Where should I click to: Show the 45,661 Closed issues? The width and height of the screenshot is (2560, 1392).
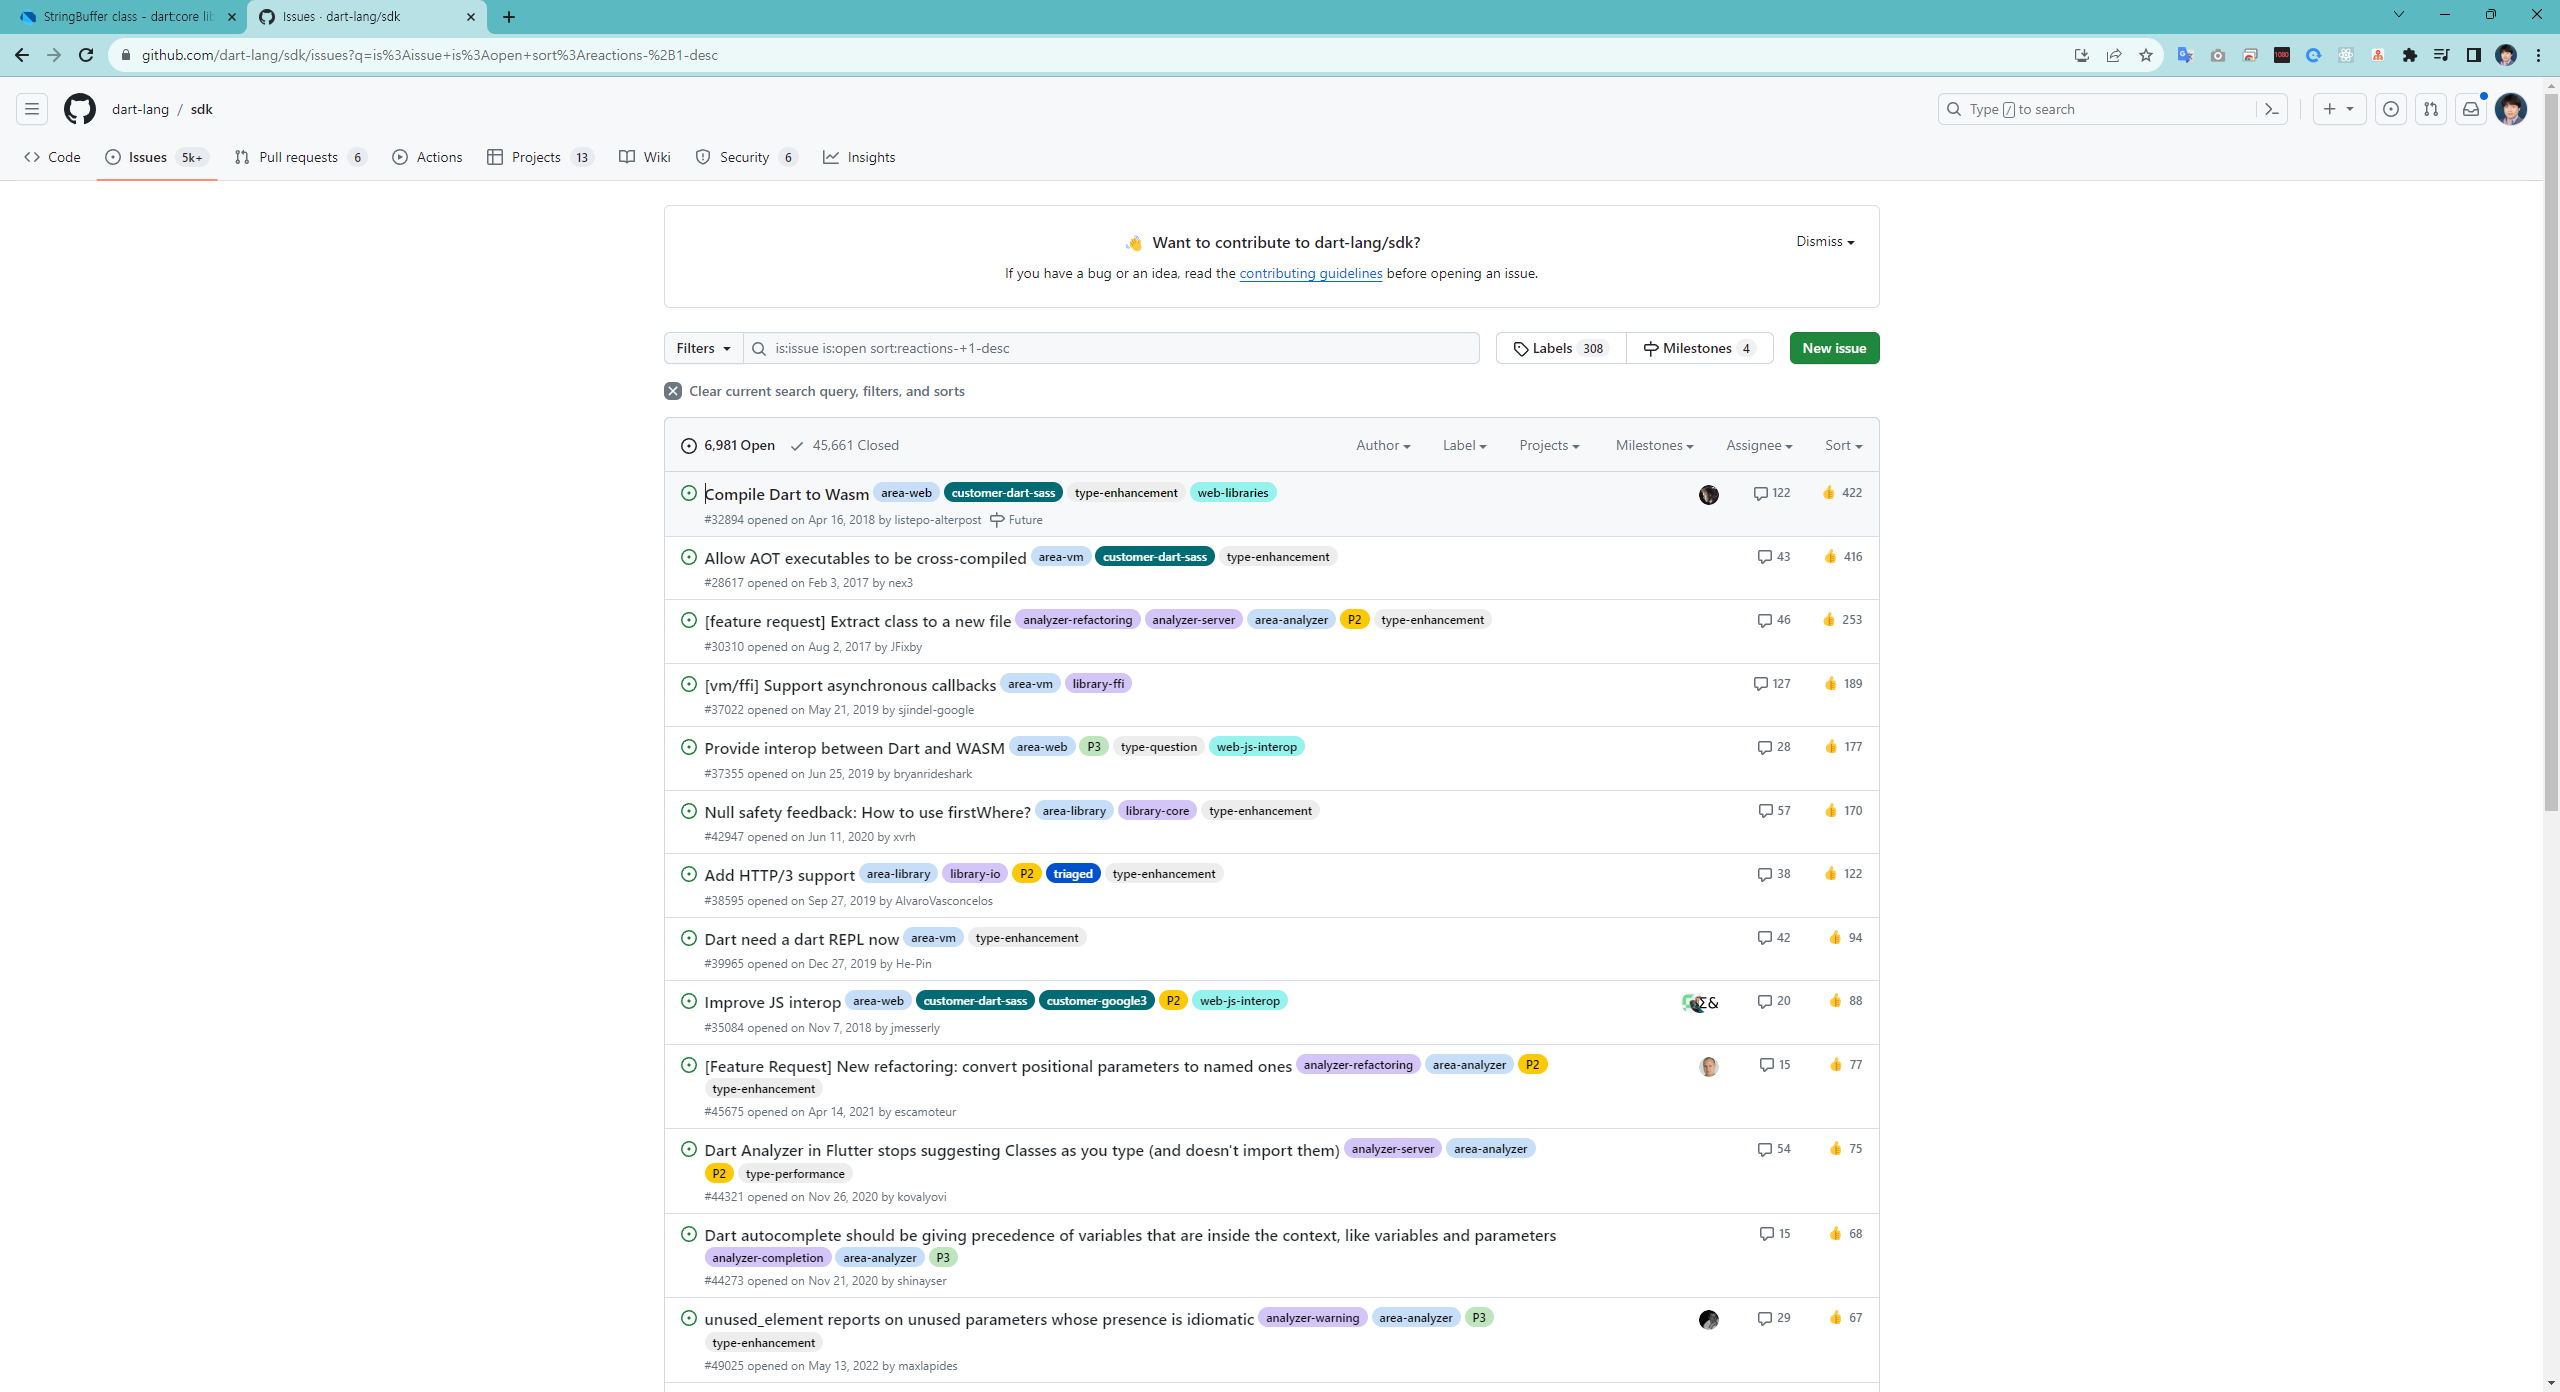845,445
